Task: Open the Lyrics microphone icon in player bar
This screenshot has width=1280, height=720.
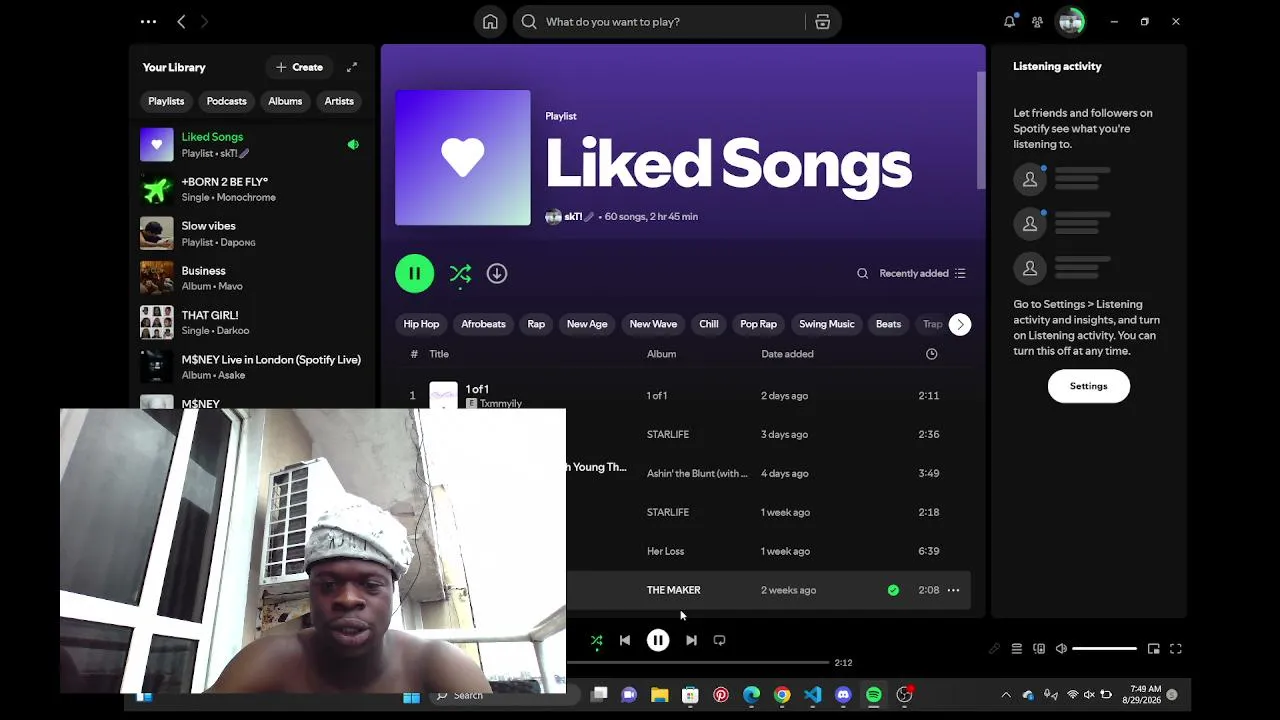Action: (994, 649)
